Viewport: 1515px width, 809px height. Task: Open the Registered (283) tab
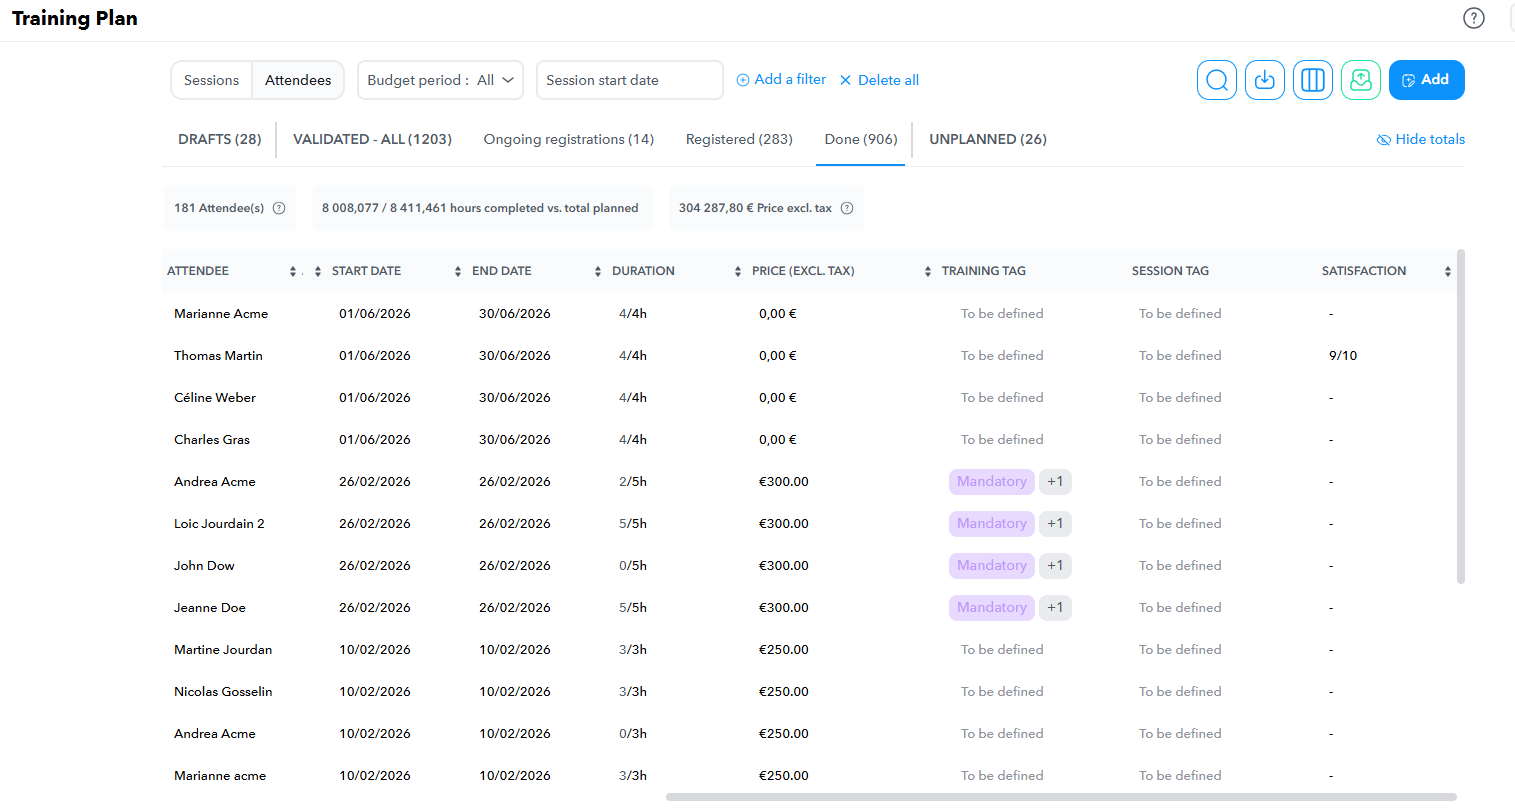coord(739,139)
